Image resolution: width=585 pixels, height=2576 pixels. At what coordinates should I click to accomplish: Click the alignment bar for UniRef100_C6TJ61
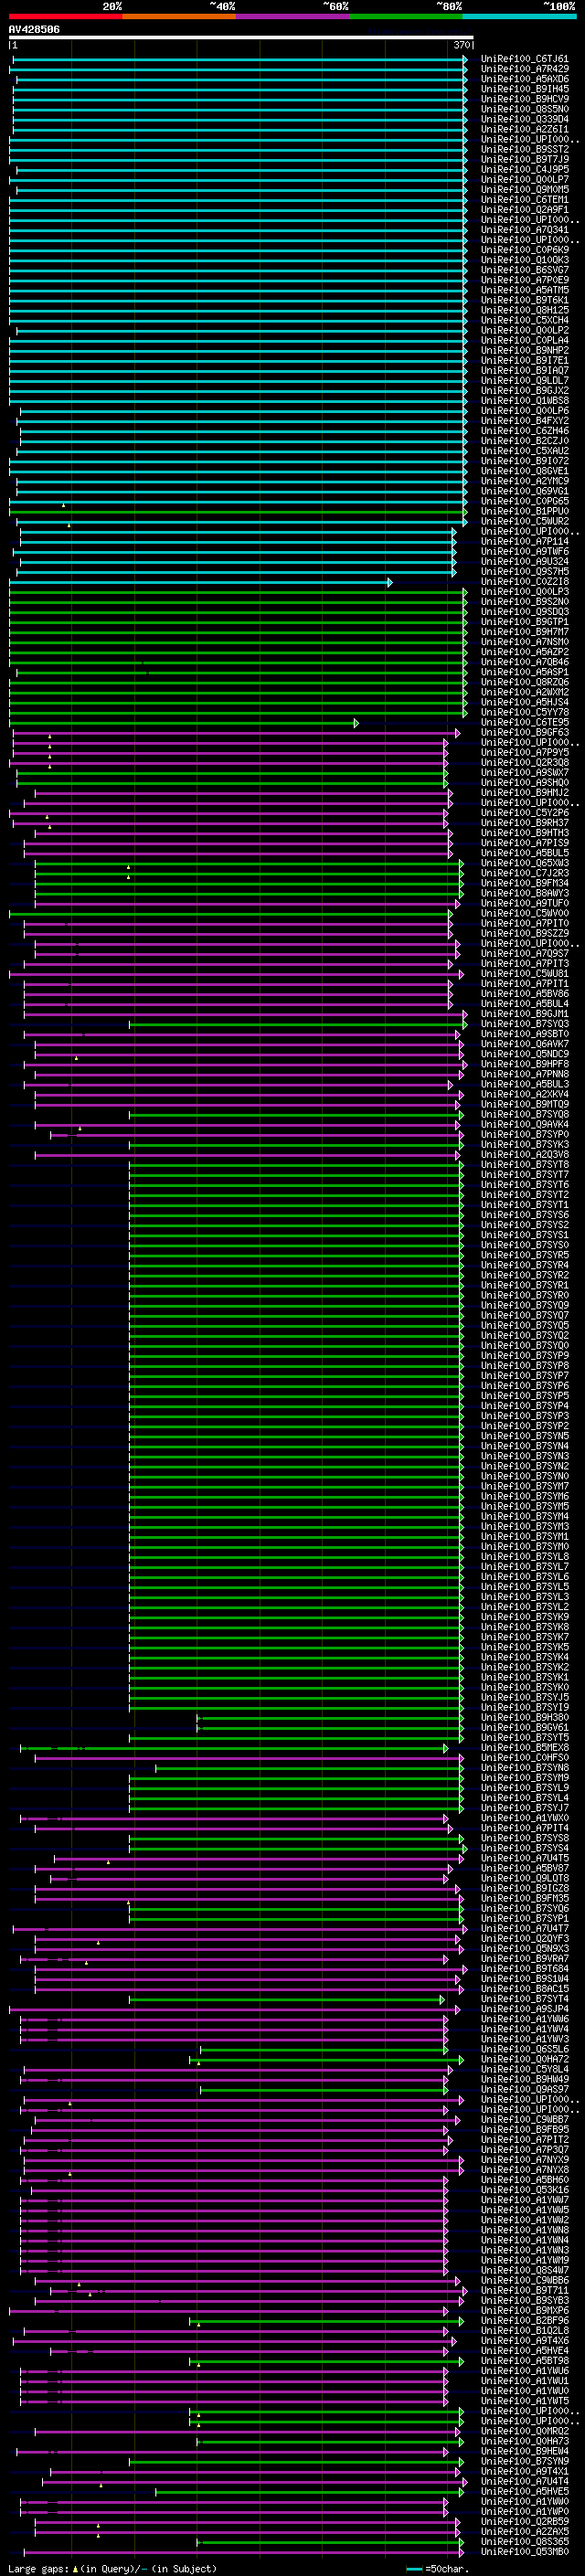(x=240, y=59)
